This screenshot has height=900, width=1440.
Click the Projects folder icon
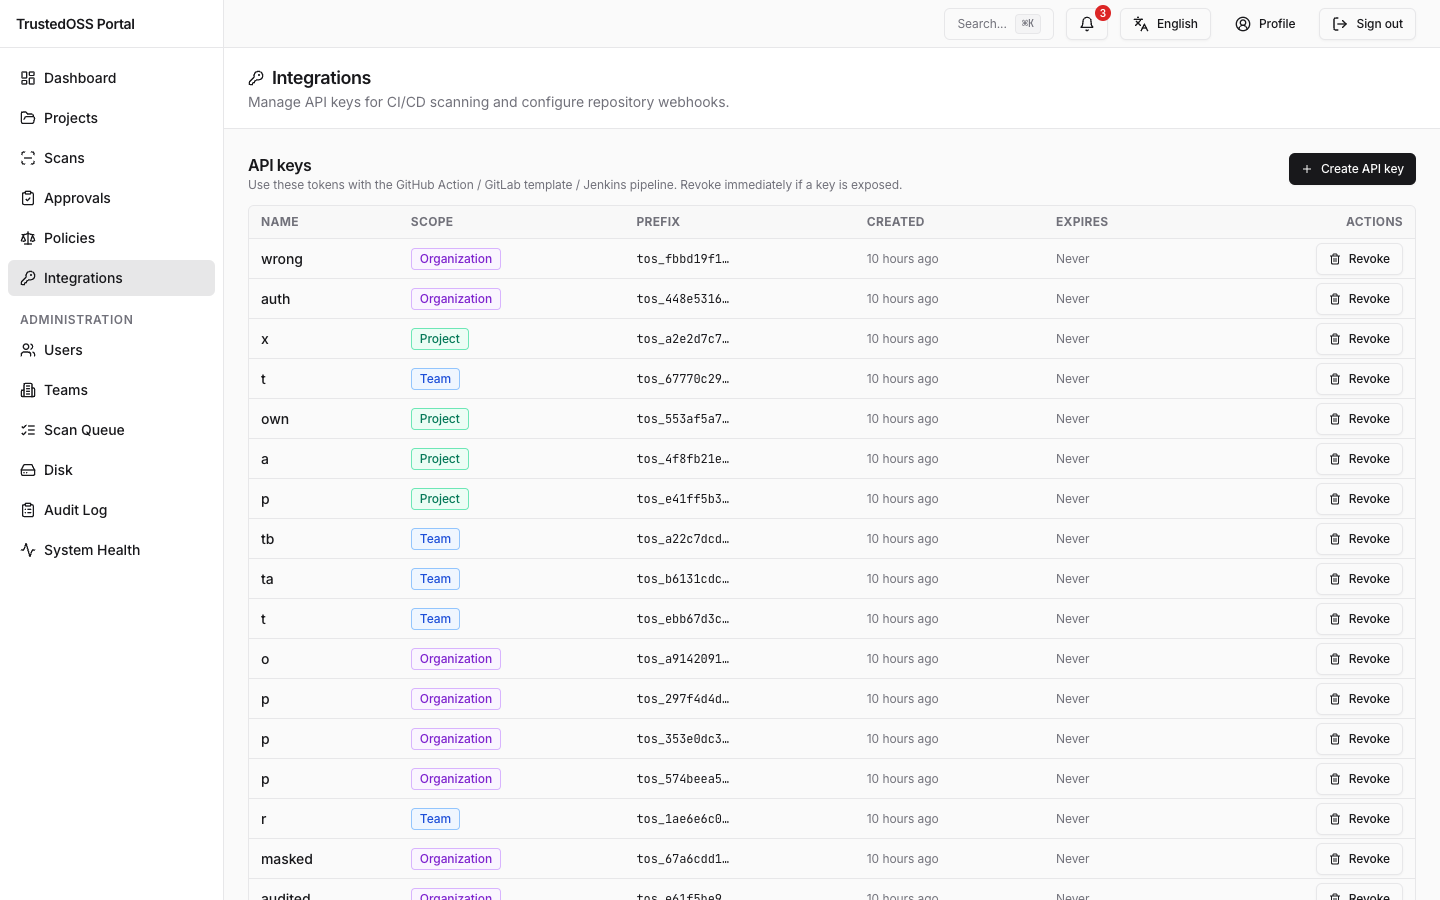coord(28,118)
